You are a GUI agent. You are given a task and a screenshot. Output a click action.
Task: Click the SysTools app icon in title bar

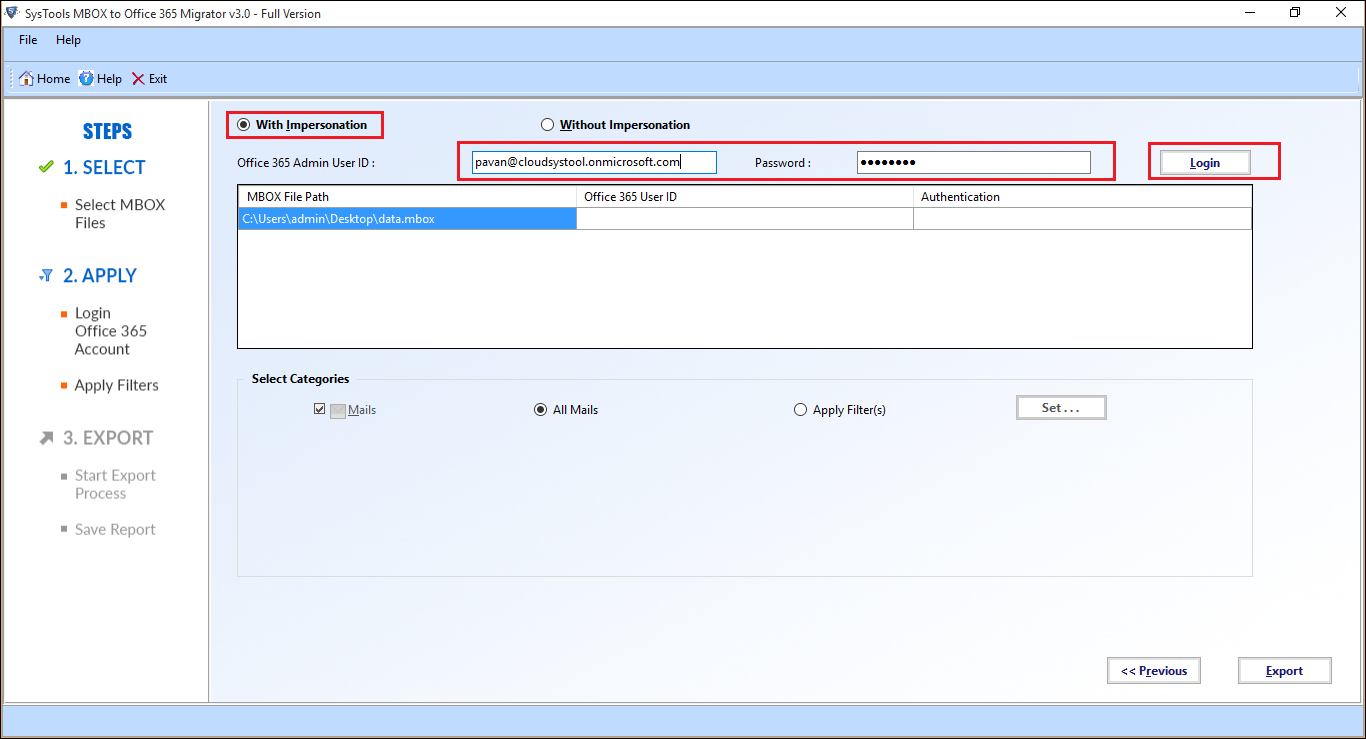[x=12, y=14]
